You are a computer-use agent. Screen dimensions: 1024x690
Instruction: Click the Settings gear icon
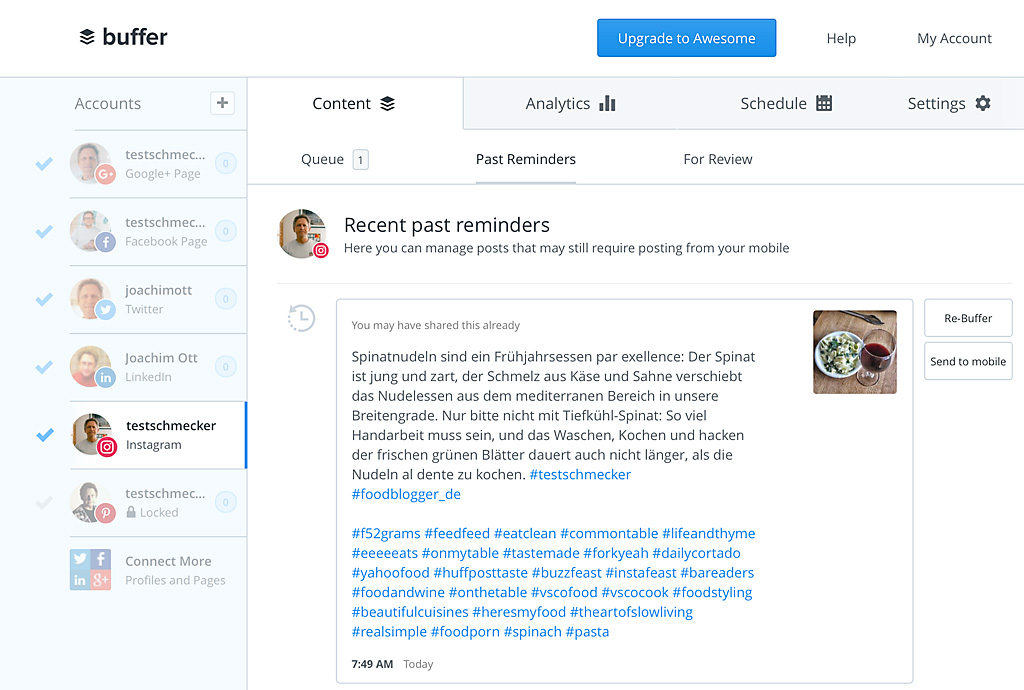tap(983, 103)
